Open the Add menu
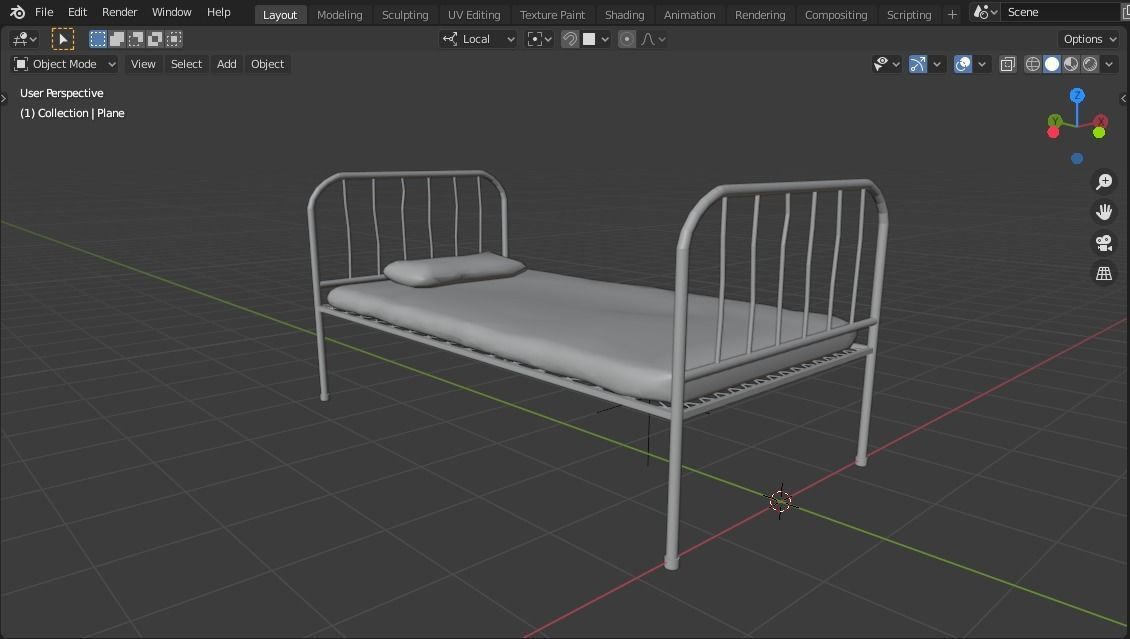The height and width of the screenshot is (639, 1130). (x=226, y=64)
